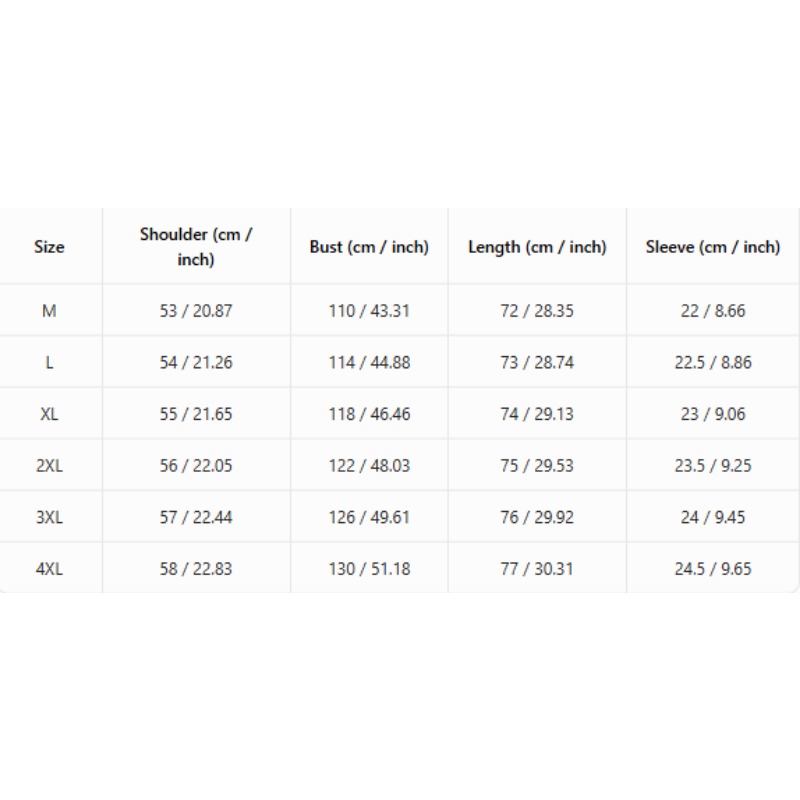Image resolution: width=800 pixels, height=800 pixels.
Task: Select the XL size row label
Action: pyautogui.click(x=49, y=414)
